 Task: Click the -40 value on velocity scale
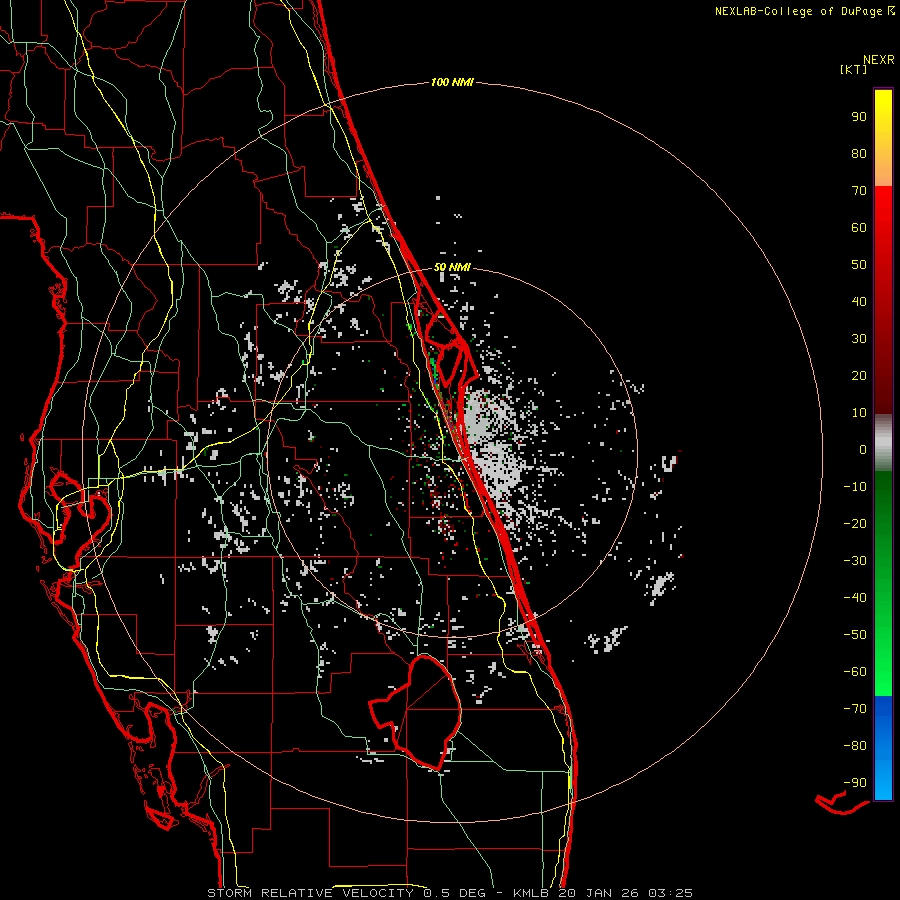(x=855, y=598)
